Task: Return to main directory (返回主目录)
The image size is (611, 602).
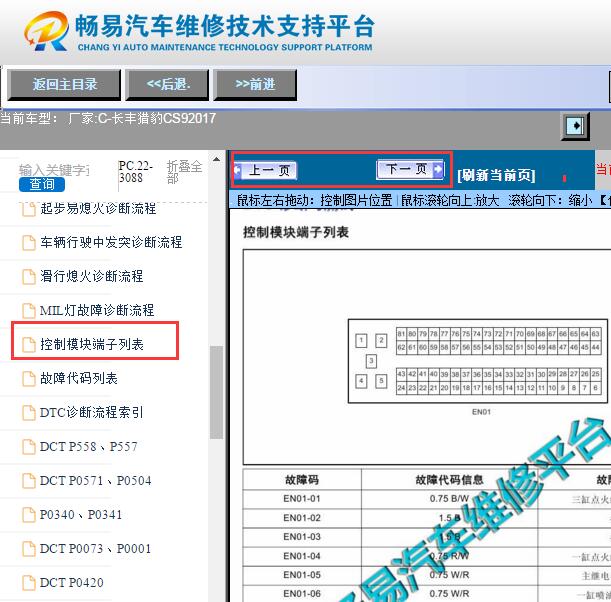Action: coord(64,85)
